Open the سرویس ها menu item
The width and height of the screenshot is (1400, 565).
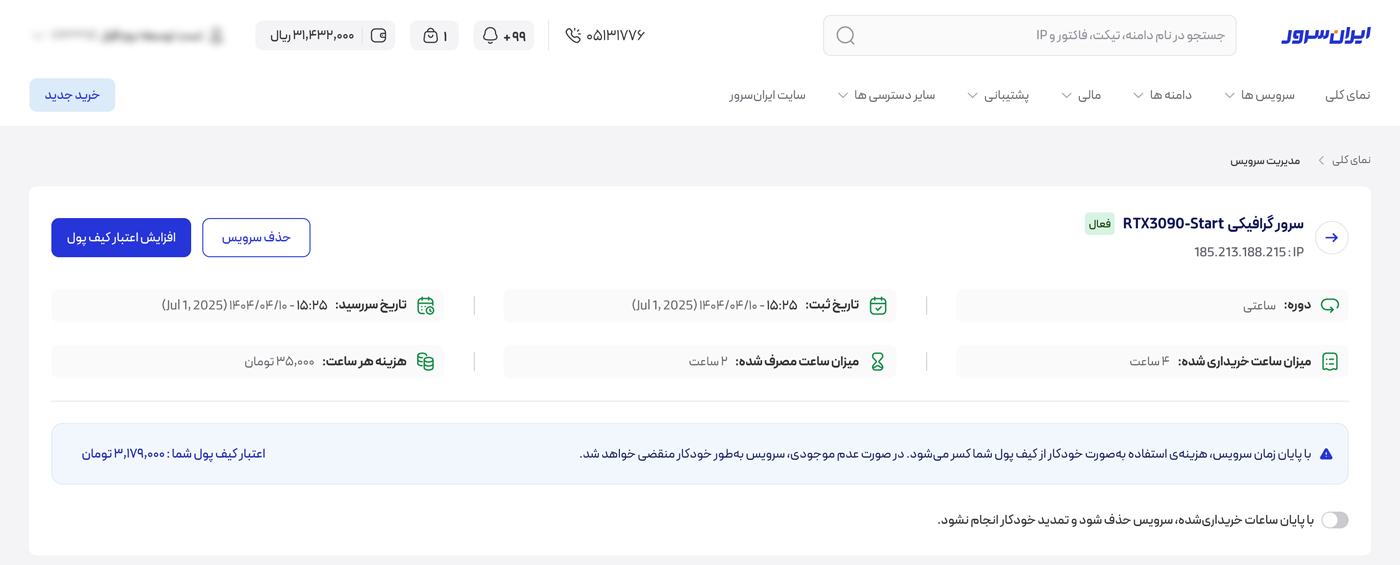pyautogui.click(x=1268, y=95)
